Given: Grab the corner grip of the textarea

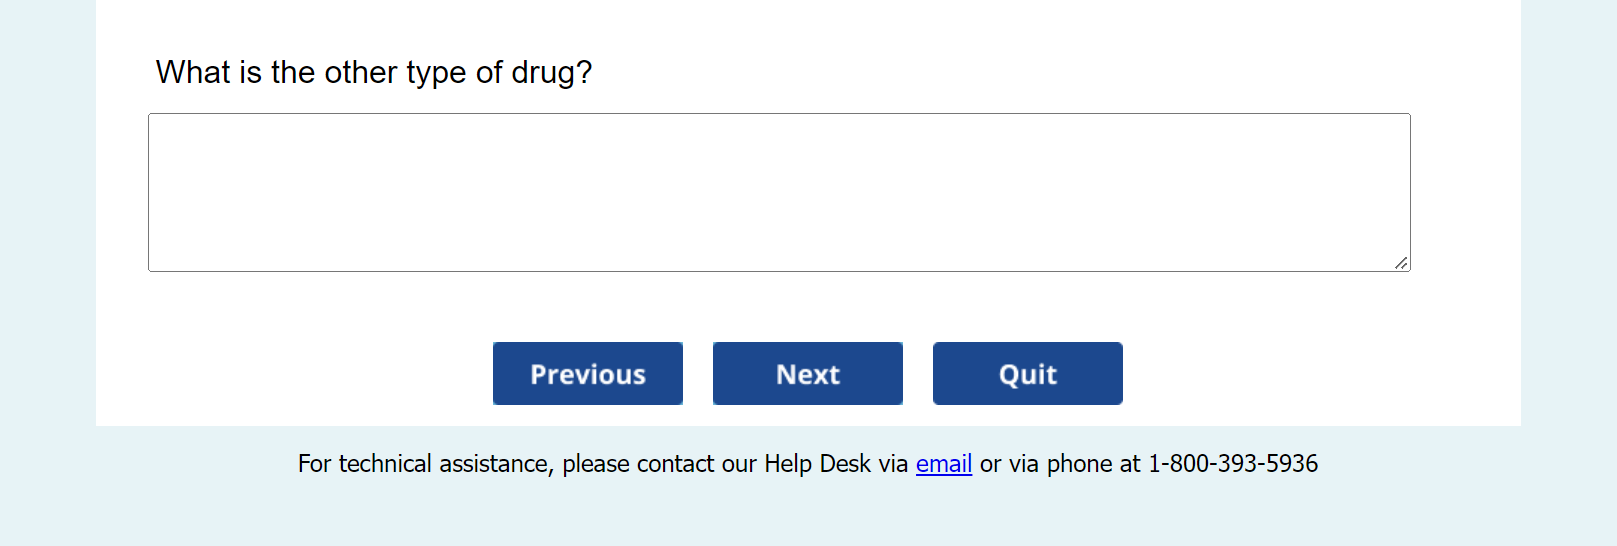Looking at the screenshot, I should (x=1401, y=263).
